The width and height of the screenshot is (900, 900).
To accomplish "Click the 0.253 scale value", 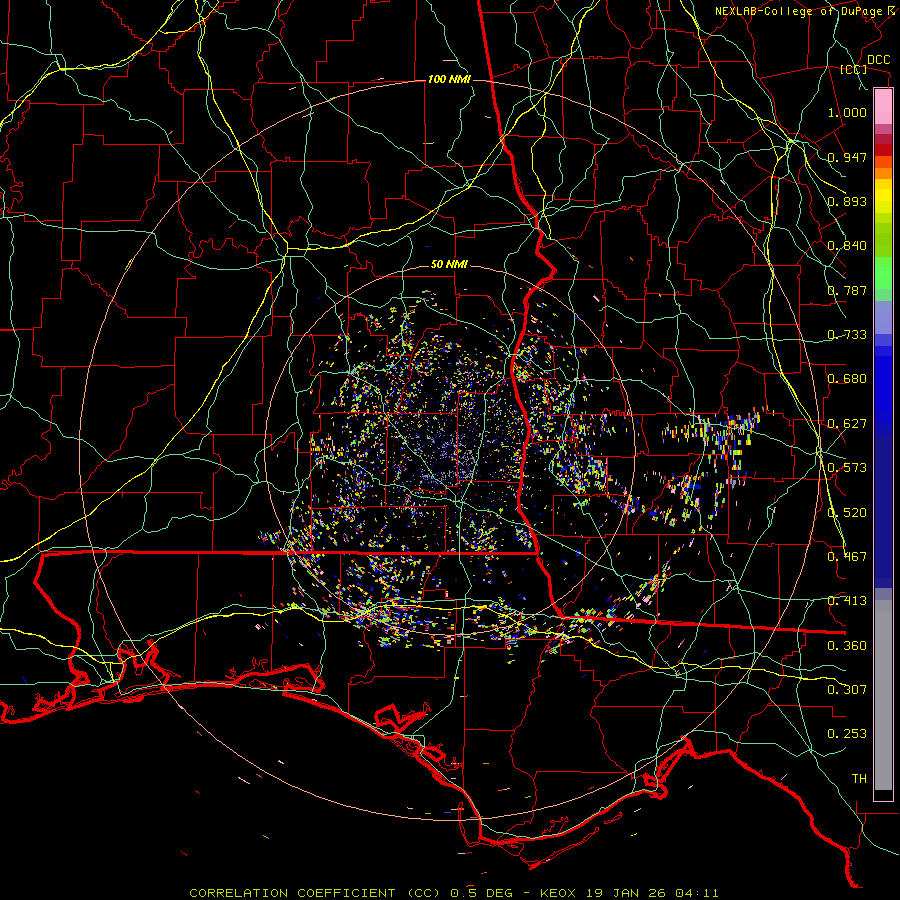I will (x=847, y=734).
